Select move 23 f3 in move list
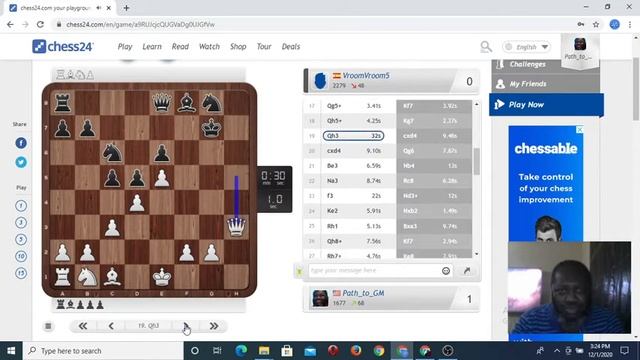This screenshot has height=360, width=640. coord(353,196)
